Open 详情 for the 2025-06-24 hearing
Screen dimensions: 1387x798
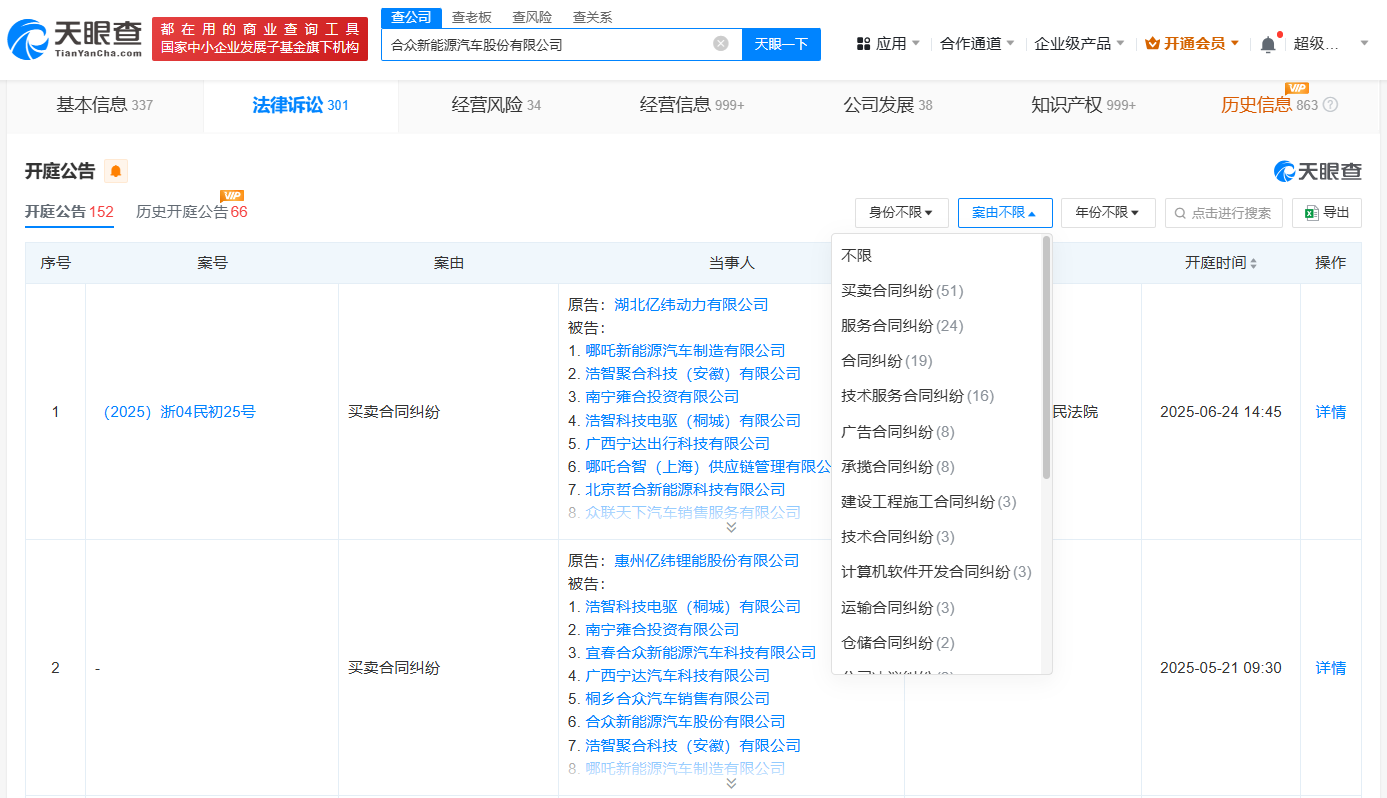1331,412
